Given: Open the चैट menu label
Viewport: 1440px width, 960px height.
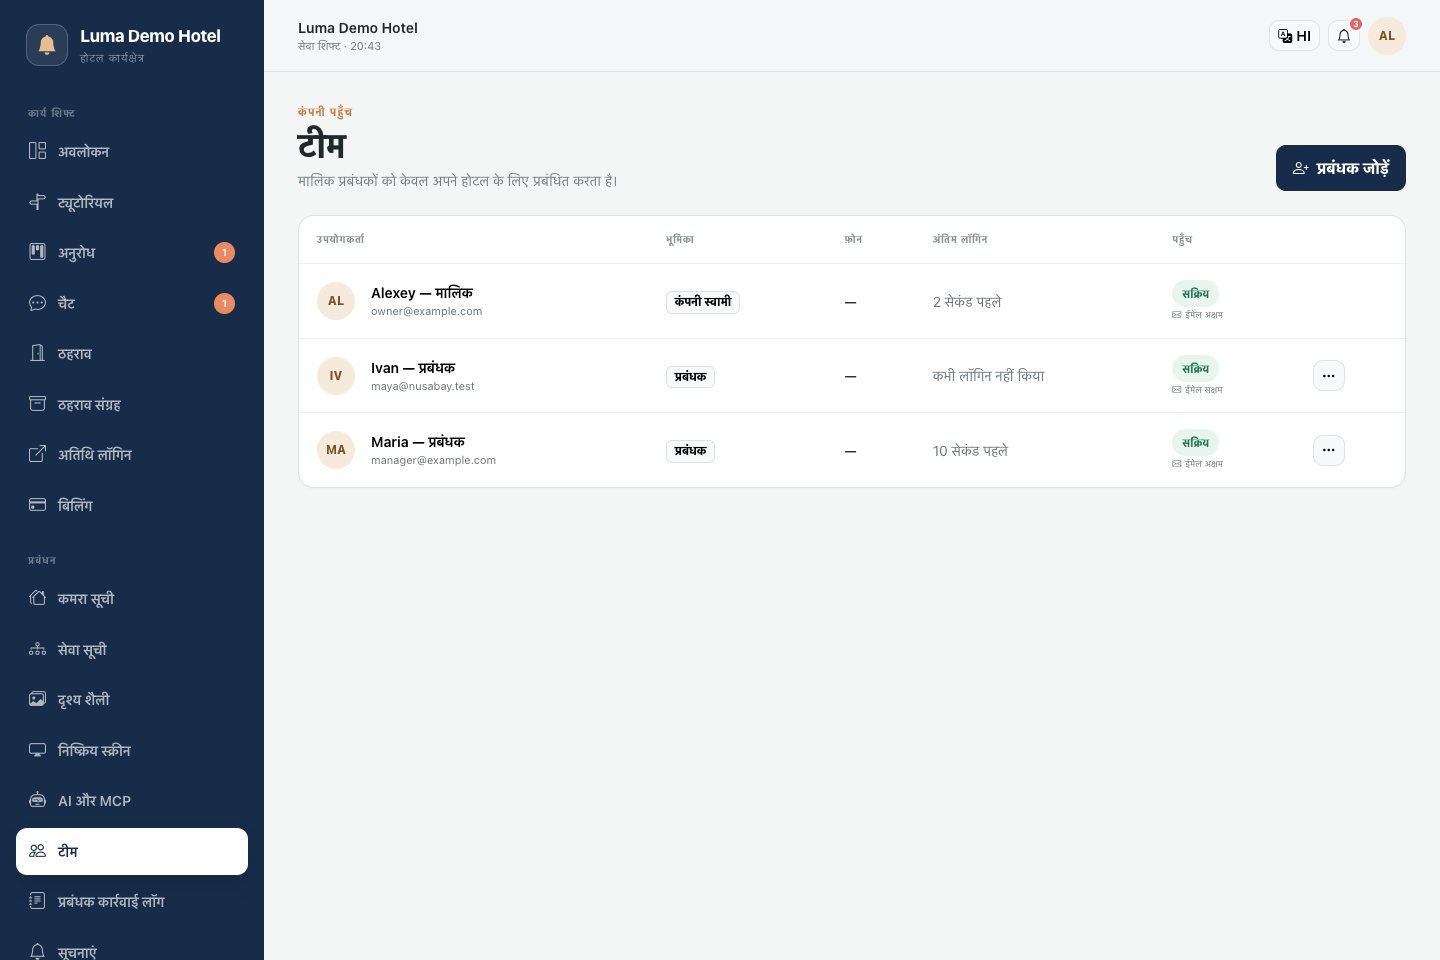Looking at the screenshot, I should coord(66,303).
